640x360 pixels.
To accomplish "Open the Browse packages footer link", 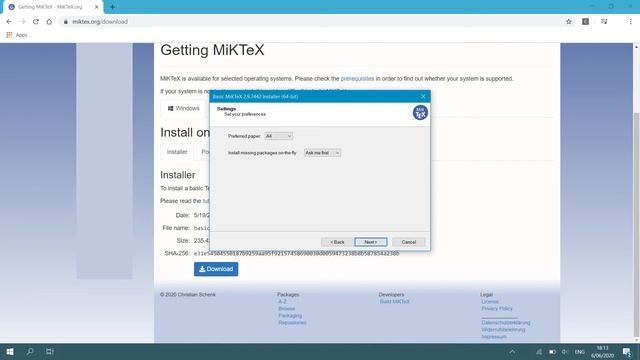I will pyautogui.click(x=287, y=309).
